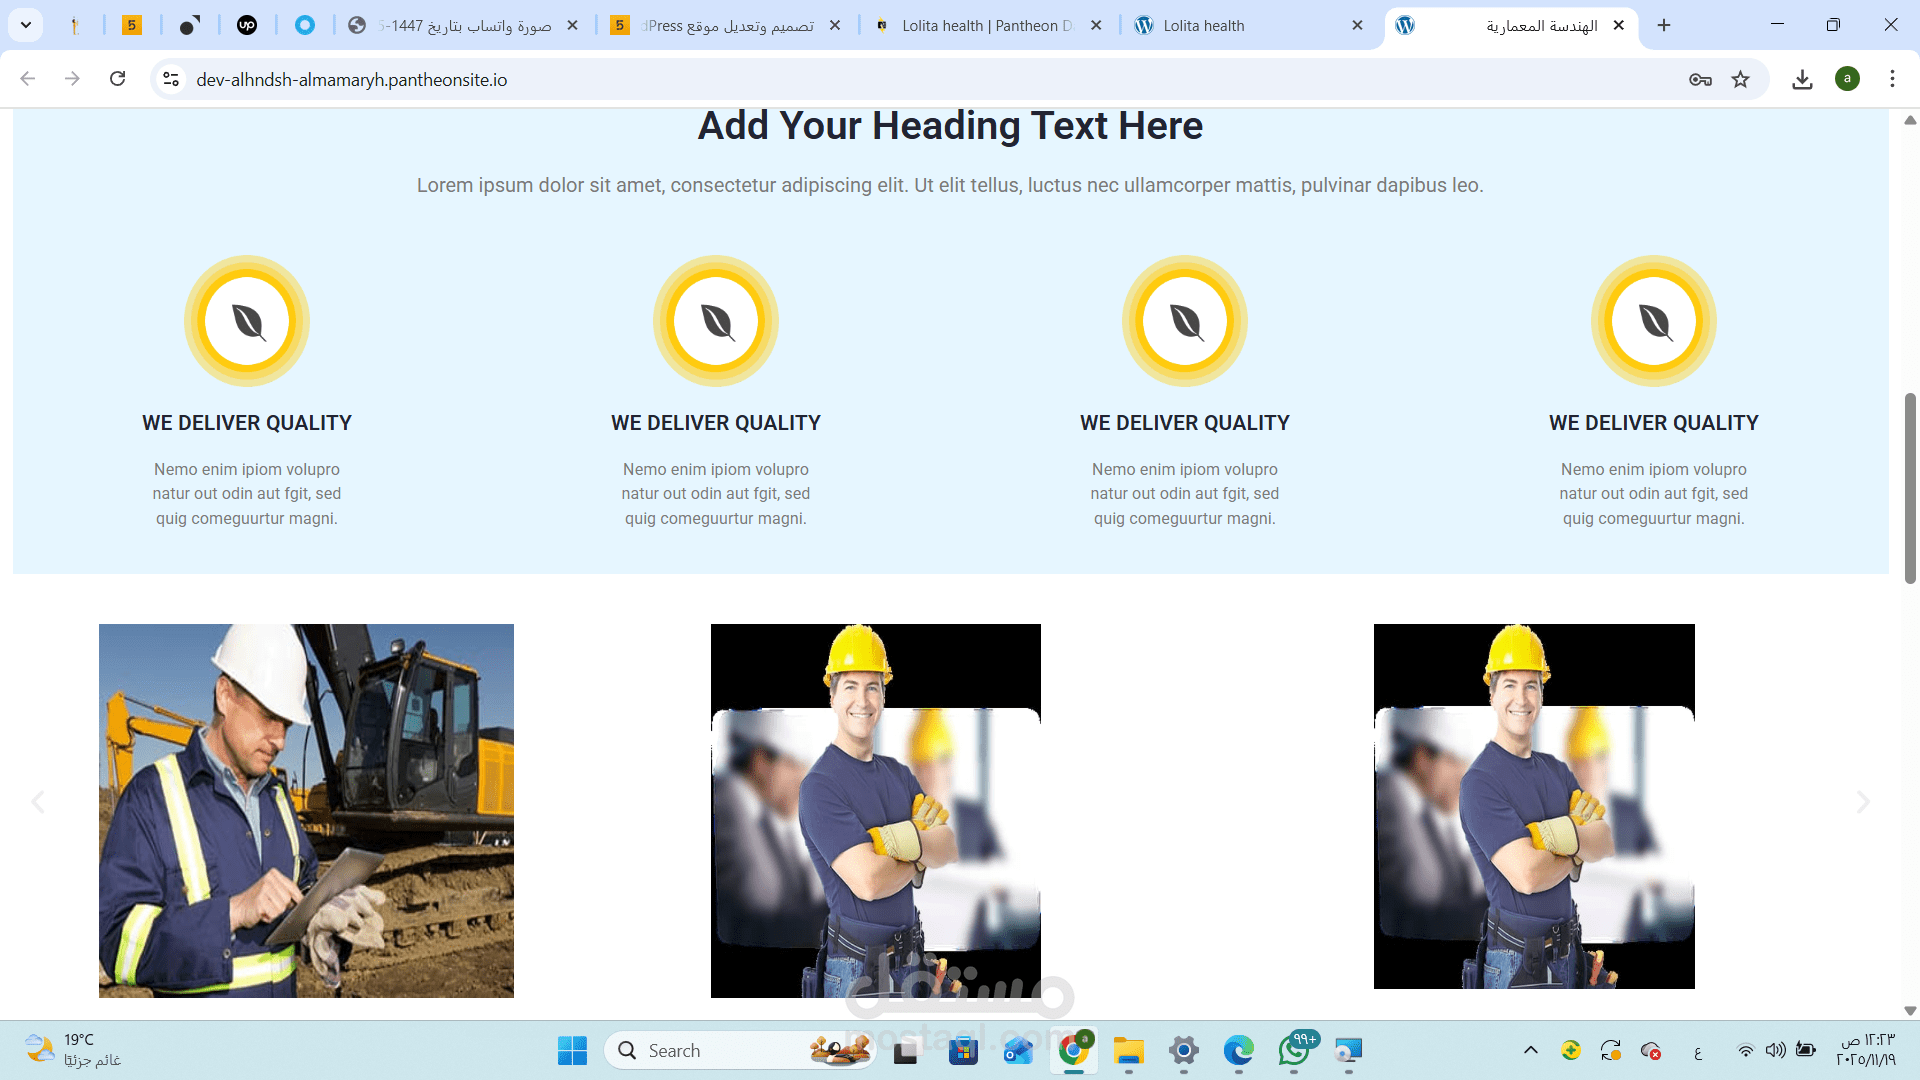This screenshot has height=1080, width=1920.
Task: Click the site information icon
Action: pyautogui.click(x=171, y=79)
